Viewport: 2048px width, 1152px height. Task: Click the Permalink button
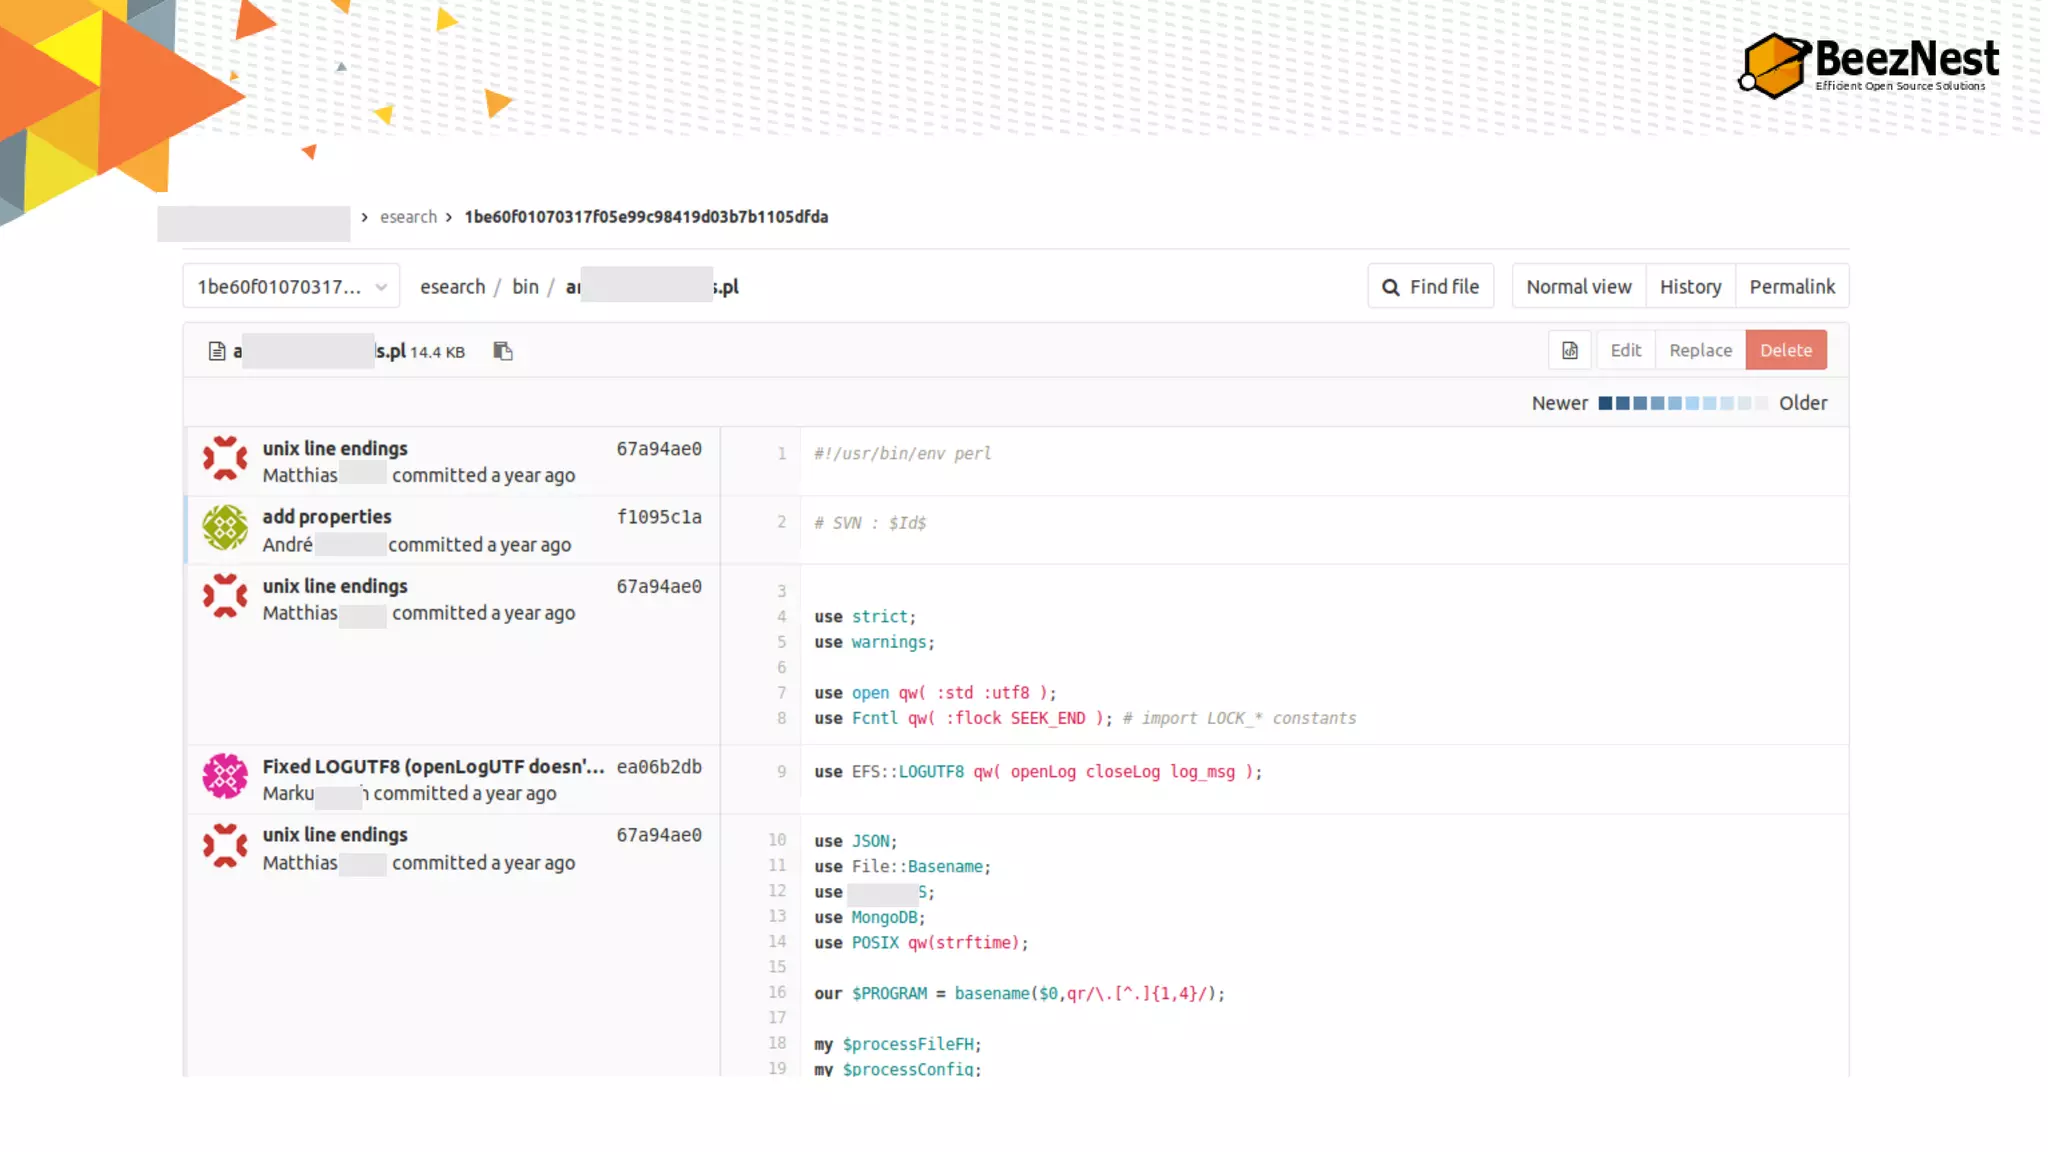point(1791,287)
